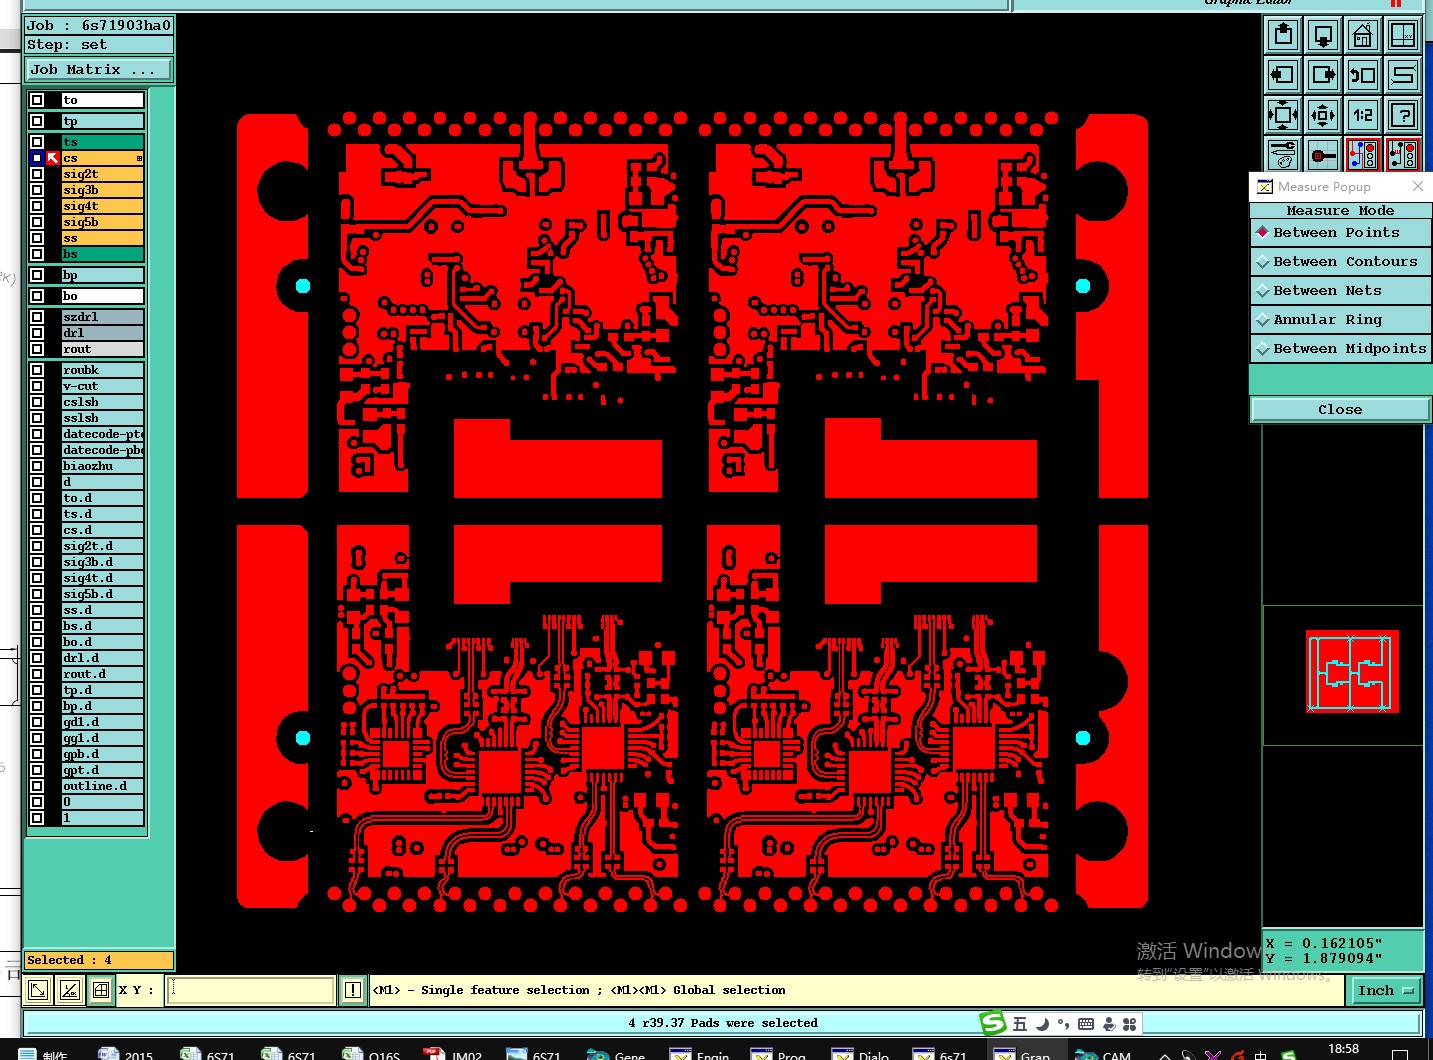The width and height of the screenshot is (1433, 1060).
Task: Toggle checkbox for layer to
Action: tap(37, 100)
